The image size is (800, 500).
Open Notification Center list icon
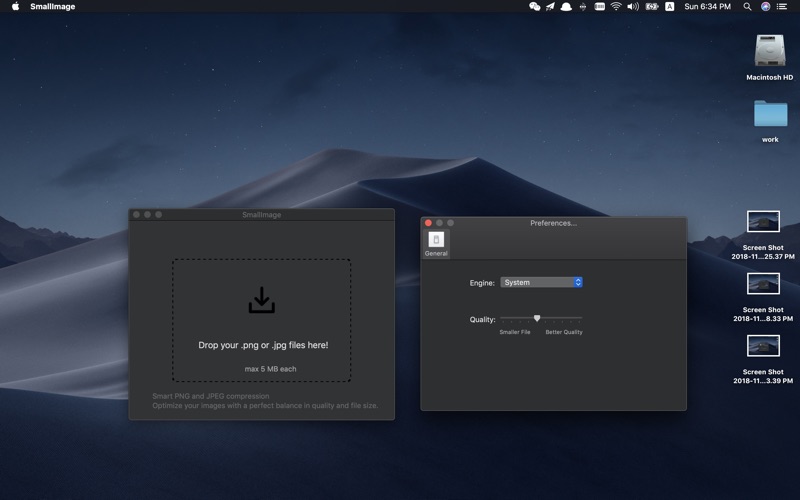[x=782, y=7]
